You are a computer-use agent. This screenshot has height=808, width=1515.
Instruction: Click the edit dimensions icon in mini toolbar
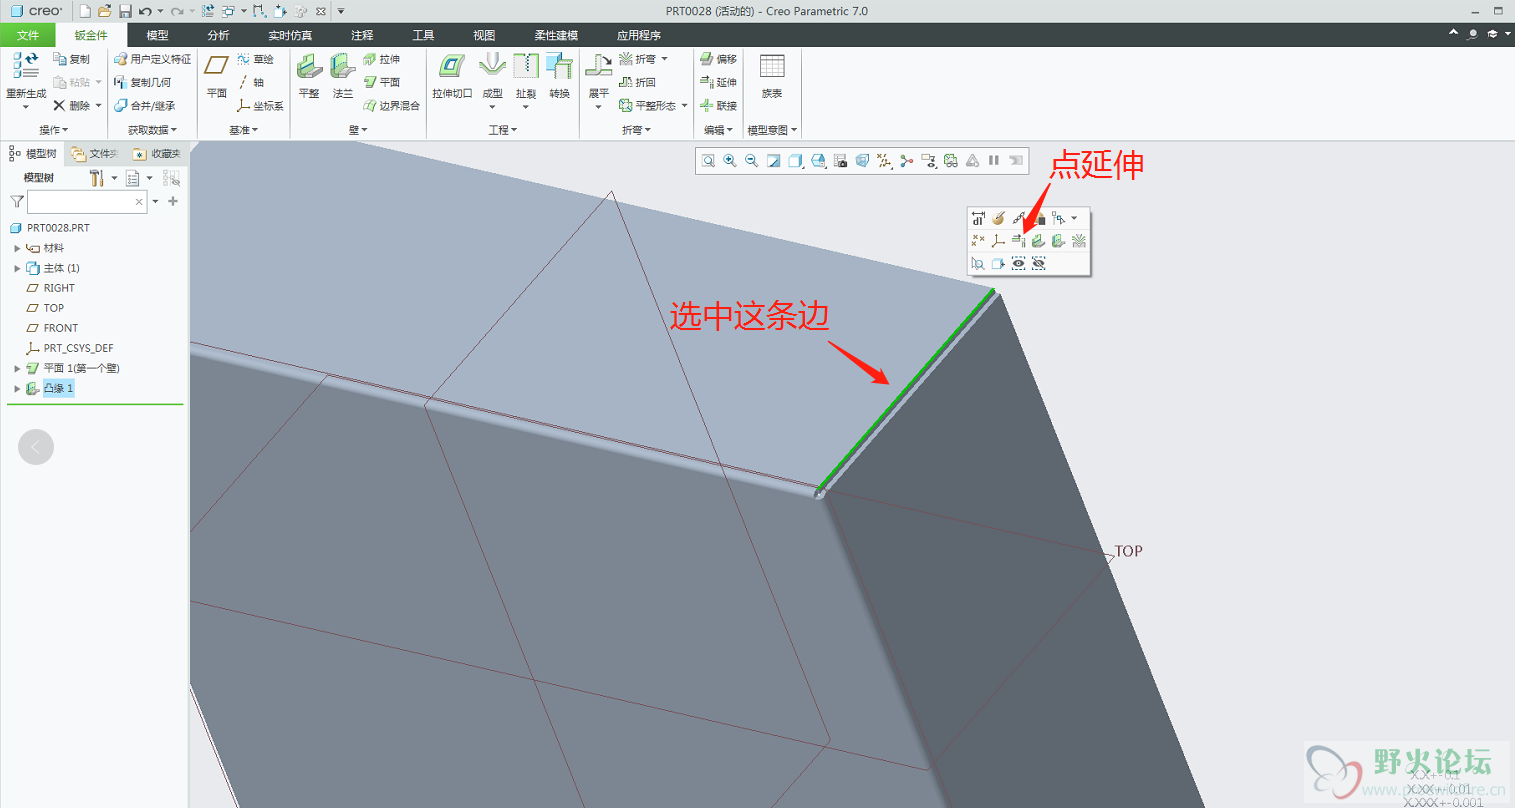coord(978,218)
